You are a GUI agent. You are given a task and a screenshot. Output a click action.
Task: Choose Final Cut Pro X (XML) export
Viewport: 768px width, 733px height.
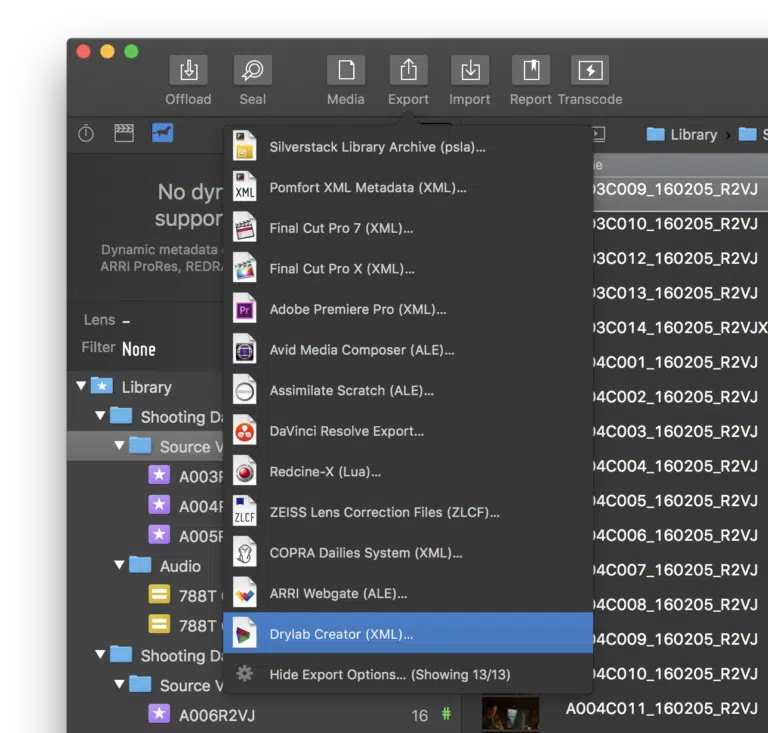pyautogui.click(x=408, y=269)
